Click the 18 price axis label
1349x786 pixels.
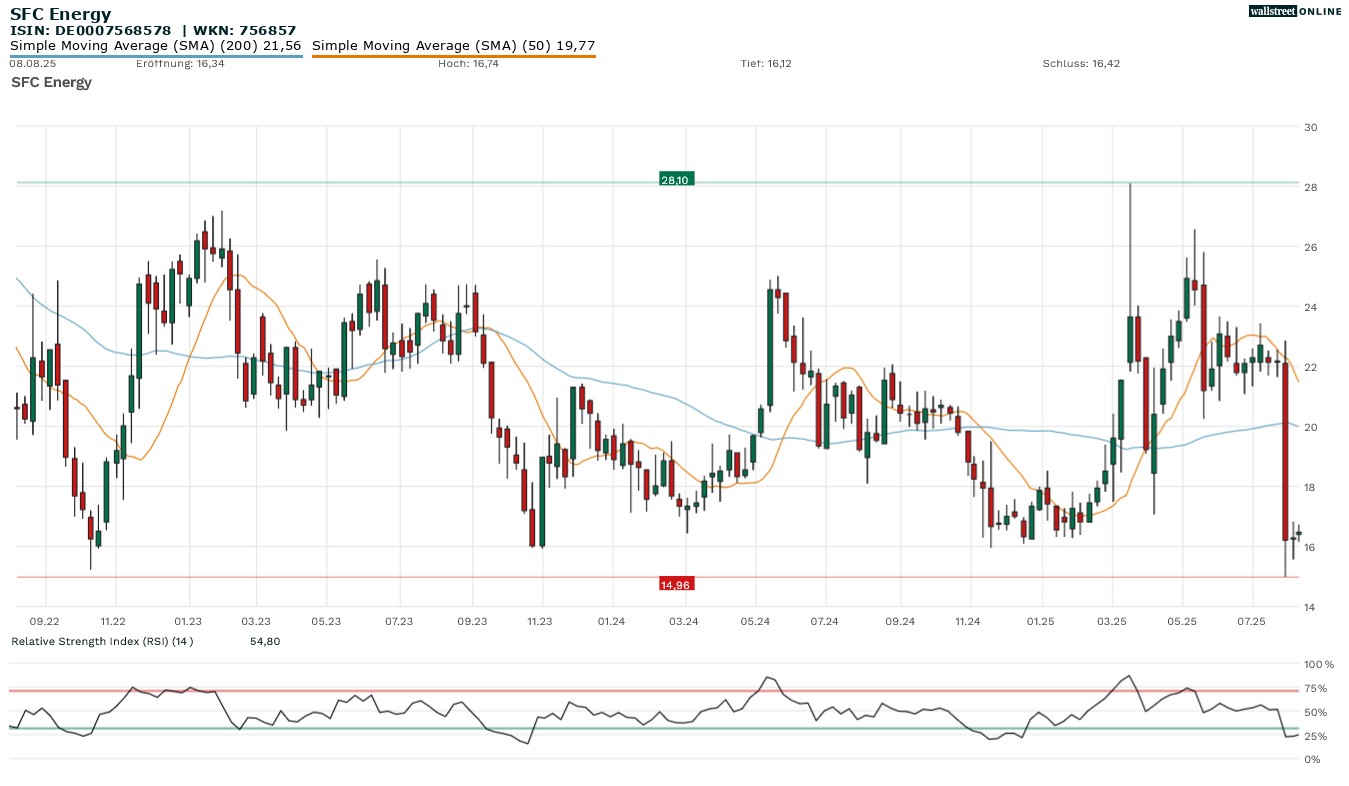pos(1310,487)
